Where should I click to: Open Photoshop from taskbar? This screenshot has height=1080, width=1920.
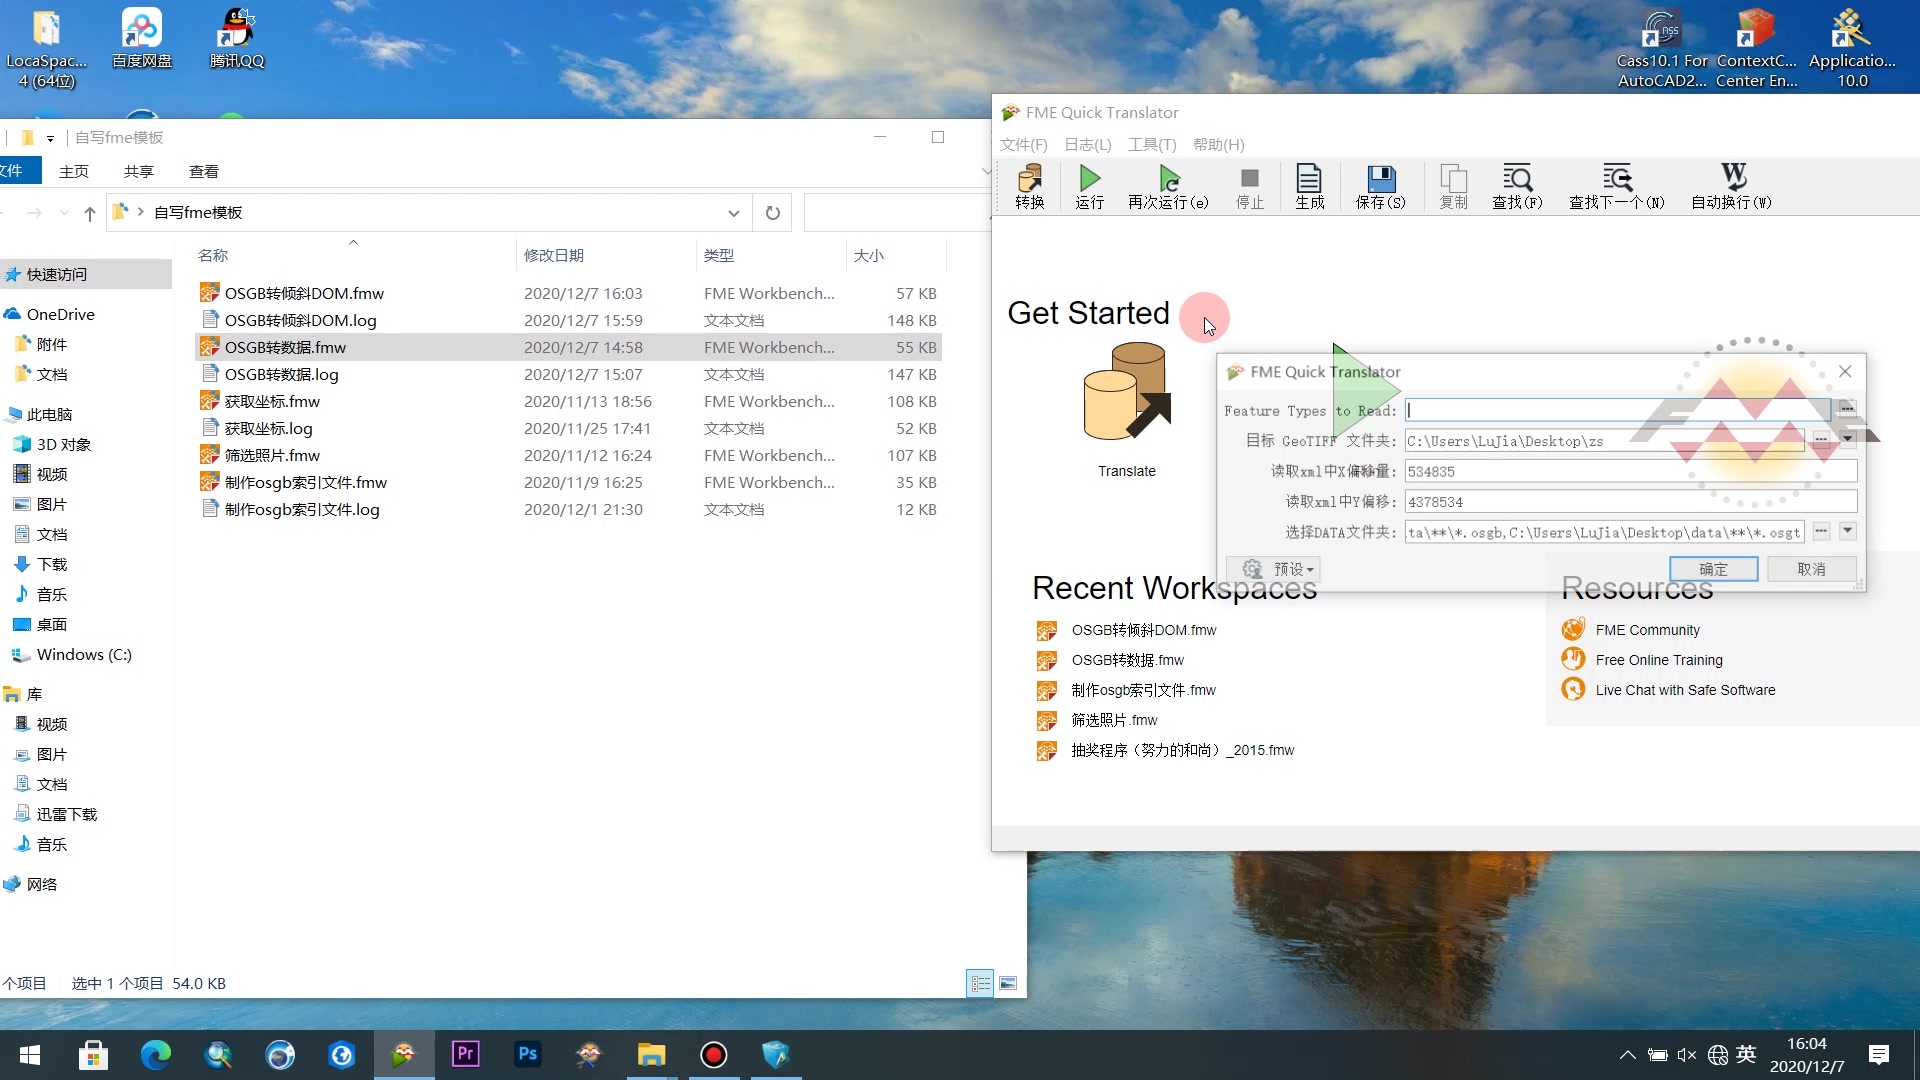pyautogui.click(x=527, y=1055)
